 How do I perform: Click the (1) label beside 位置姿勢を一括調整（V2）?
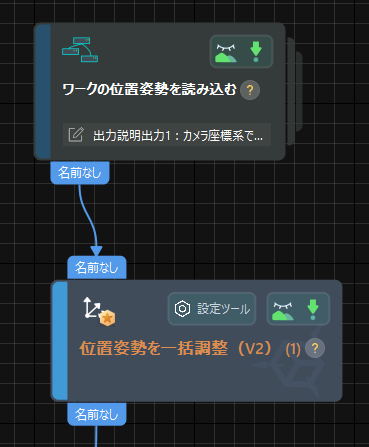point(293,349)
